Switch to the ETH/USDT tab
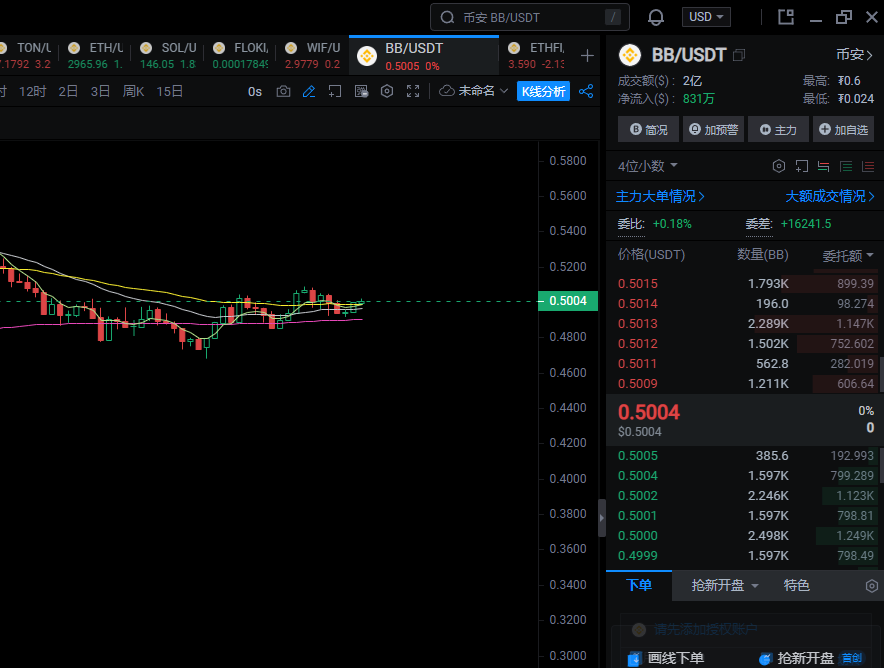 [95, 55]
